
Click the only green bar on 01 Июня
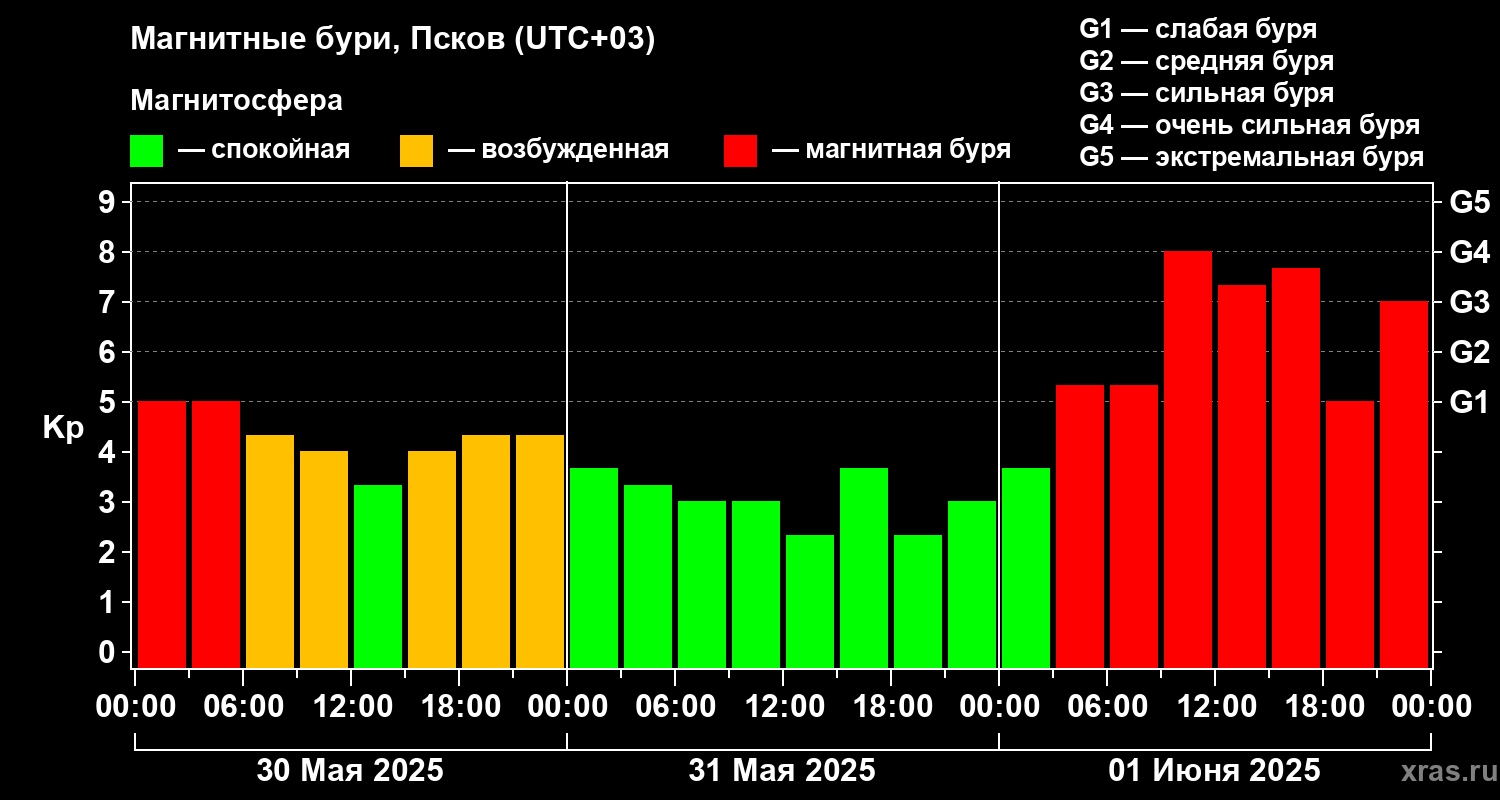(x=1026, y=568)
